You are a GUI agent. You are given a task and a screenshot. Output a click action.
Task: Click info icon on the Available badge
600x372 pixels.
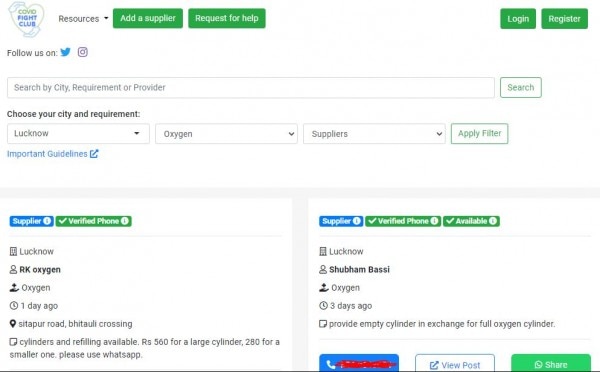pyautogui.click(x=493, y=221)
